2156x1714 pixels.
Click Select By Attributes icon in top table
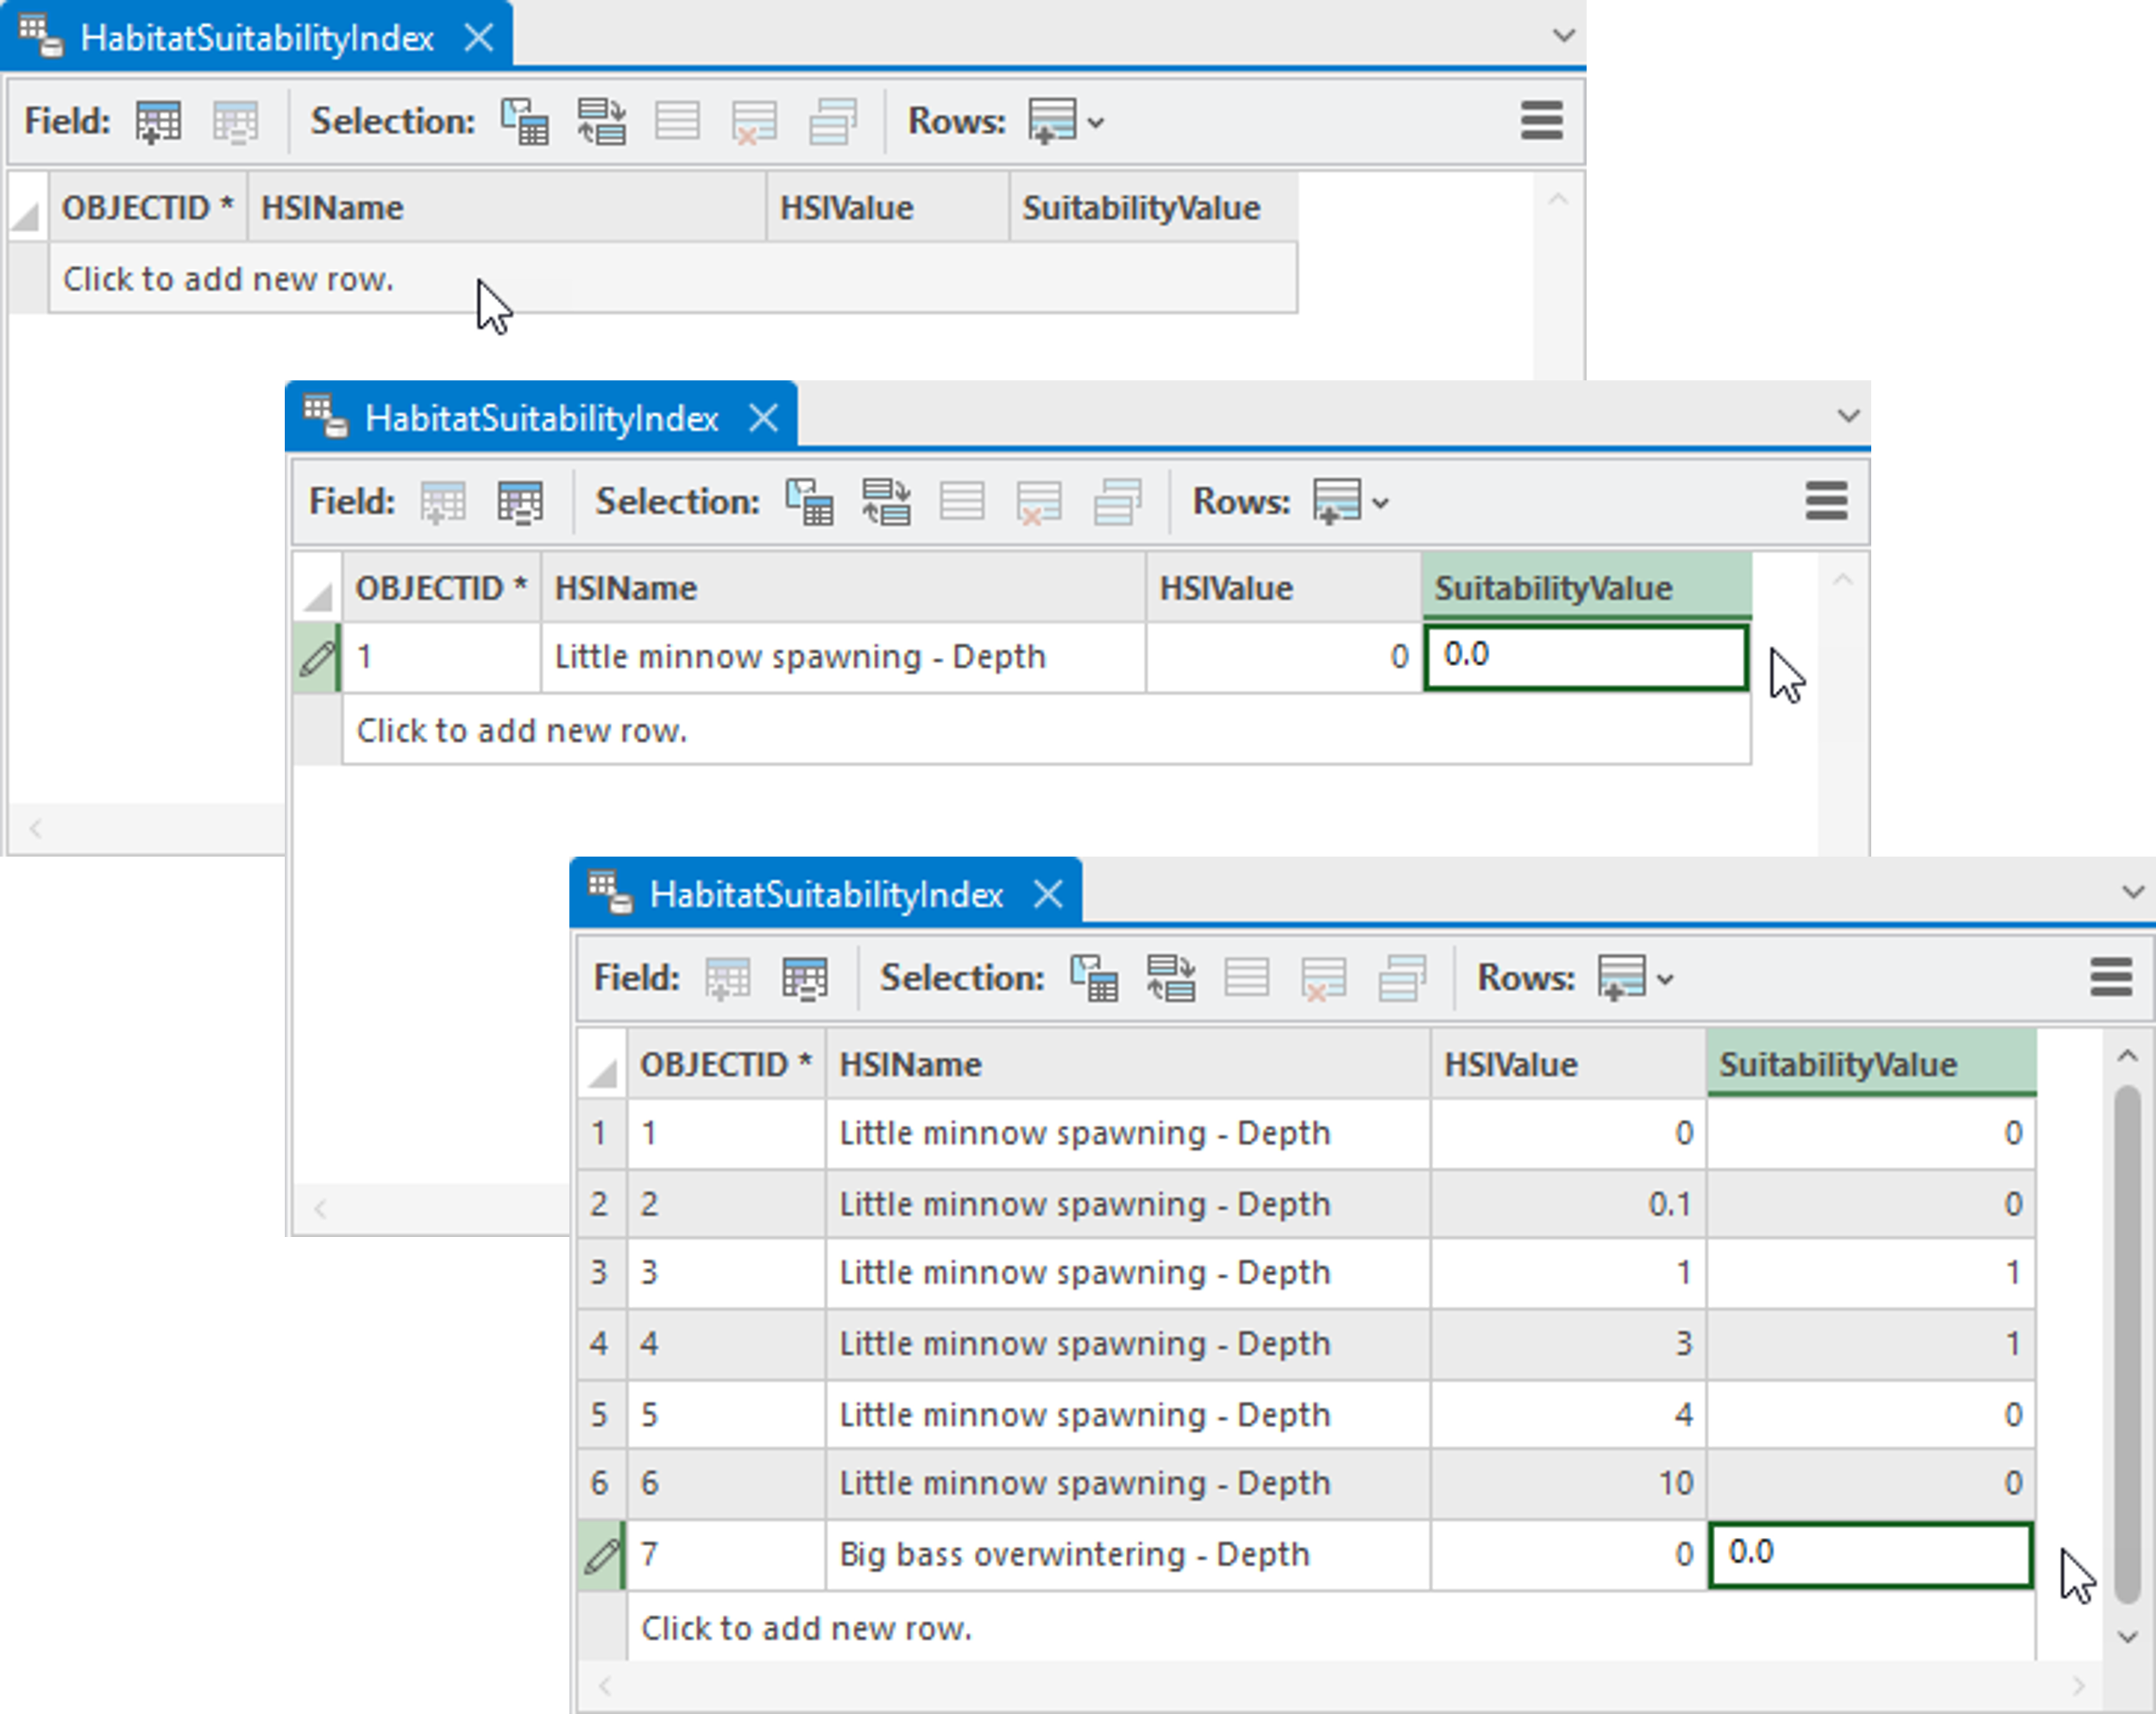coord(525,122)
